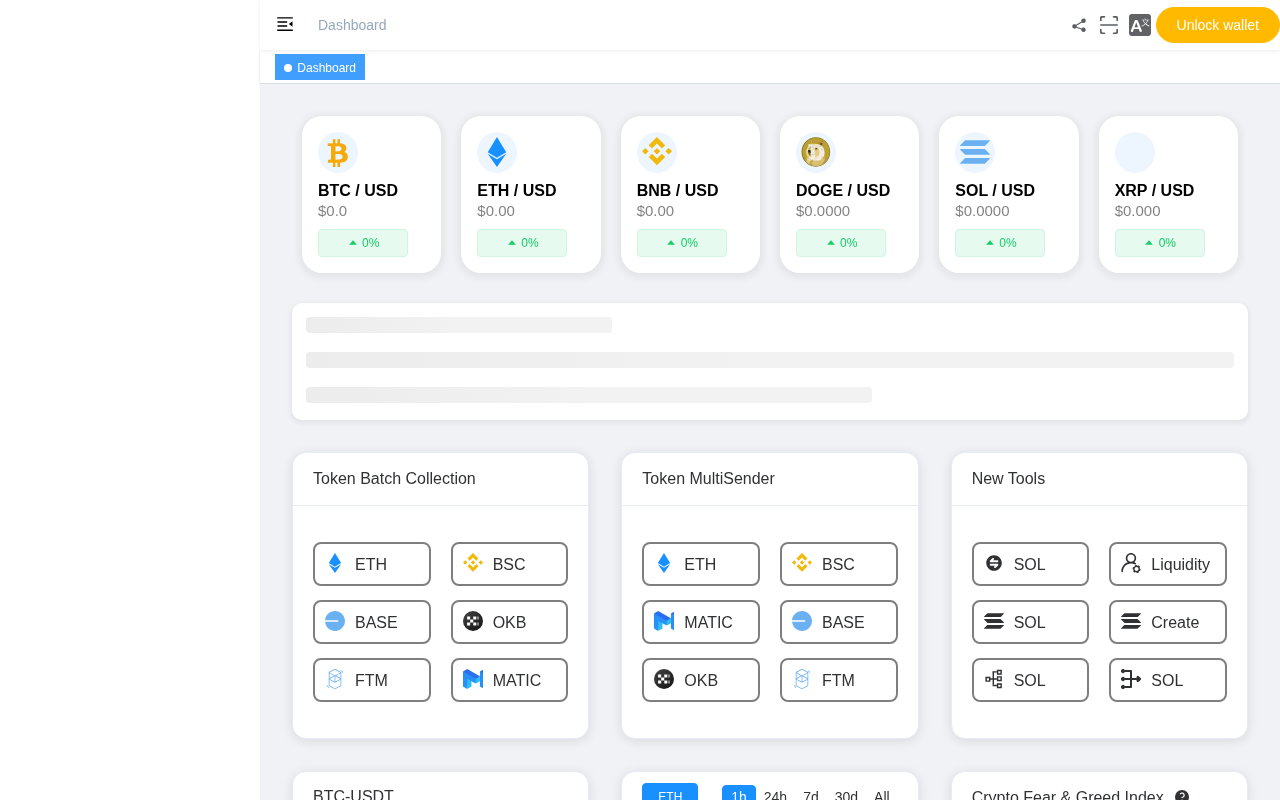Click the "Token Batch Collection" heading

tap(394, 478)
